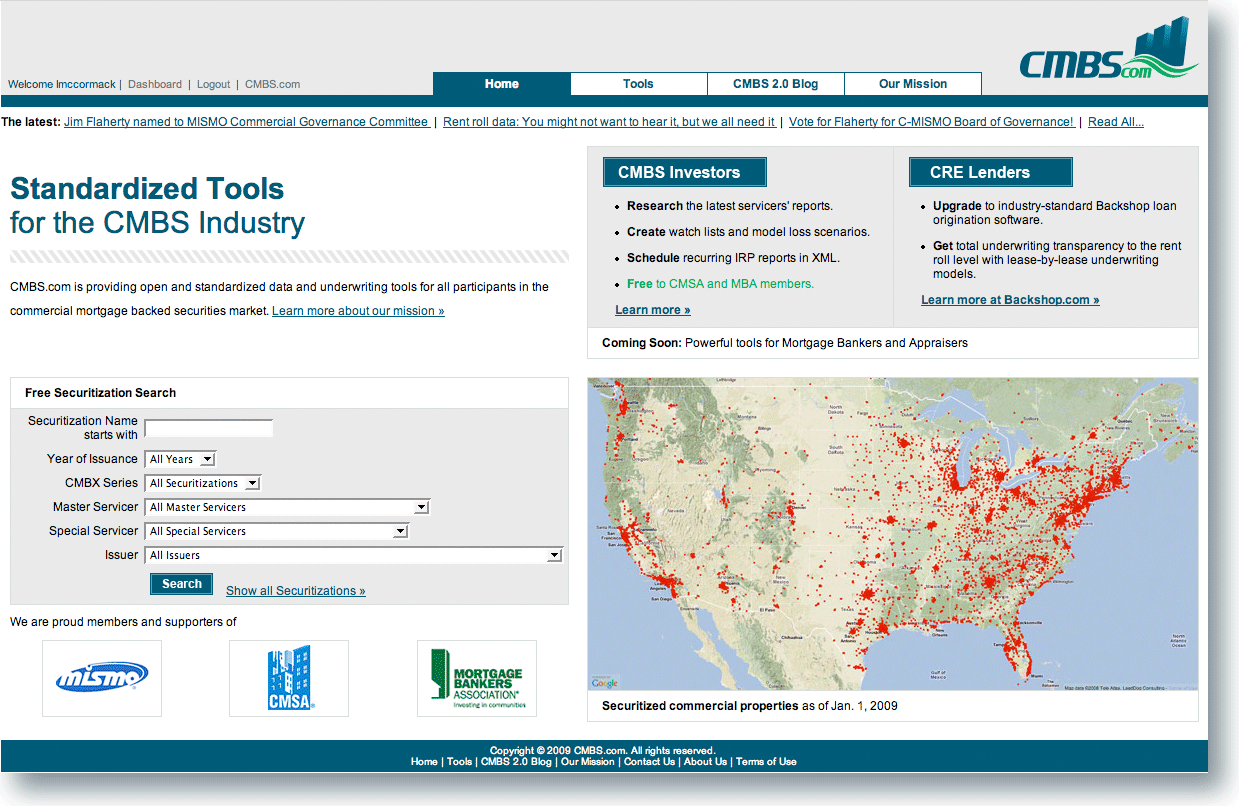Open Learn more at Backshop.com link
The height and width of the screenshot is (806, 1239).
click(1010, 300)
